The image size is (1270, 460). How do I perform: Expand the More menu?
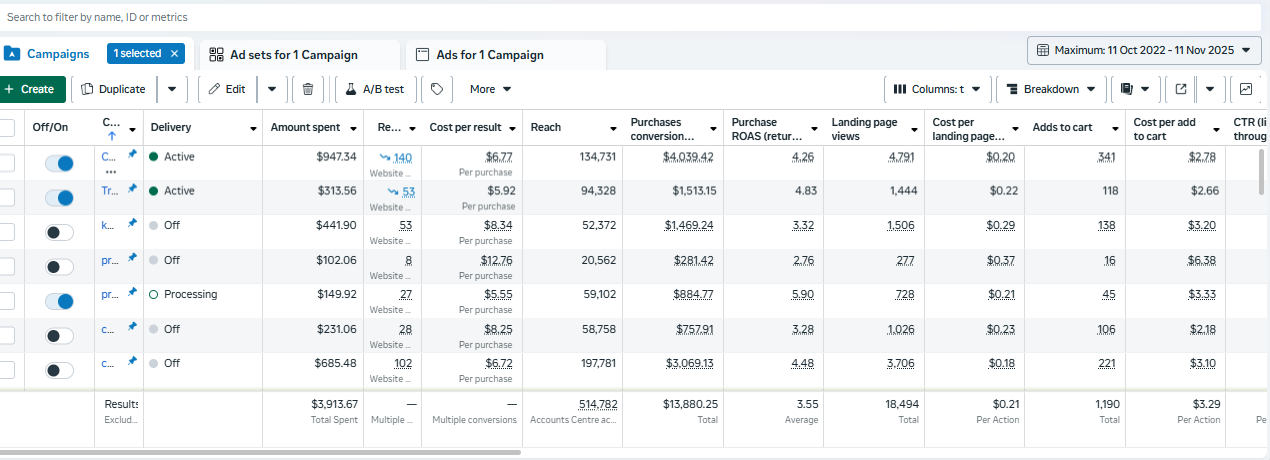[490, 89]
